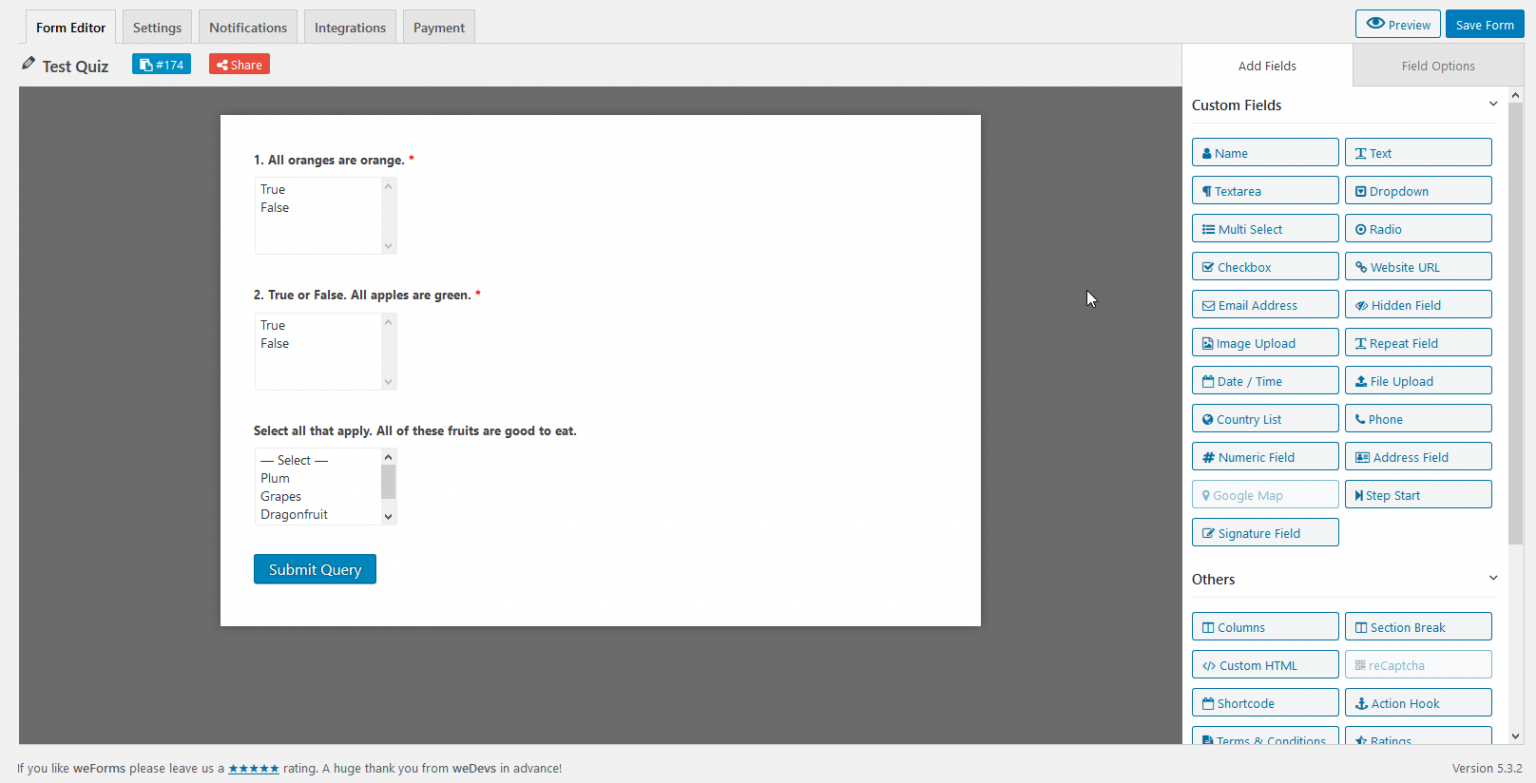Open the Field Options panel
The image size is (1536, 783).
[1438, 65]
